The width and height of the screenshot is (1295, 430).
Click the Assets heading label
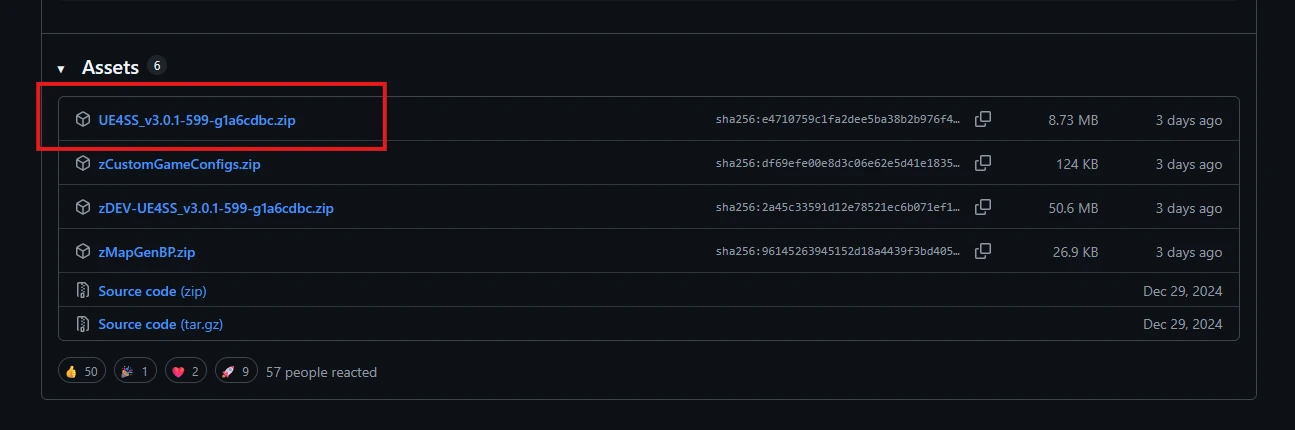coord(110,68)
